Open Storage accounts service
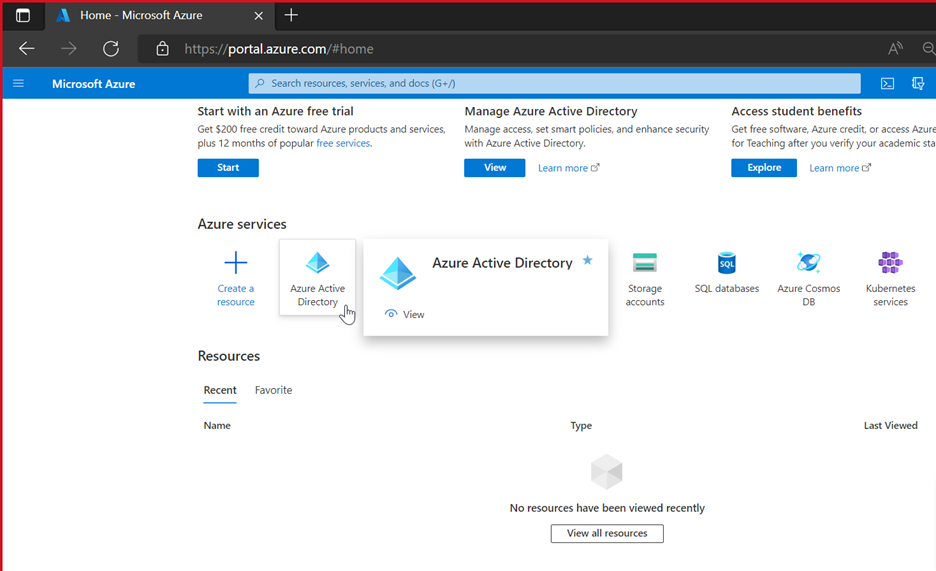Screen dimensions: 936x571 [645, 279]
